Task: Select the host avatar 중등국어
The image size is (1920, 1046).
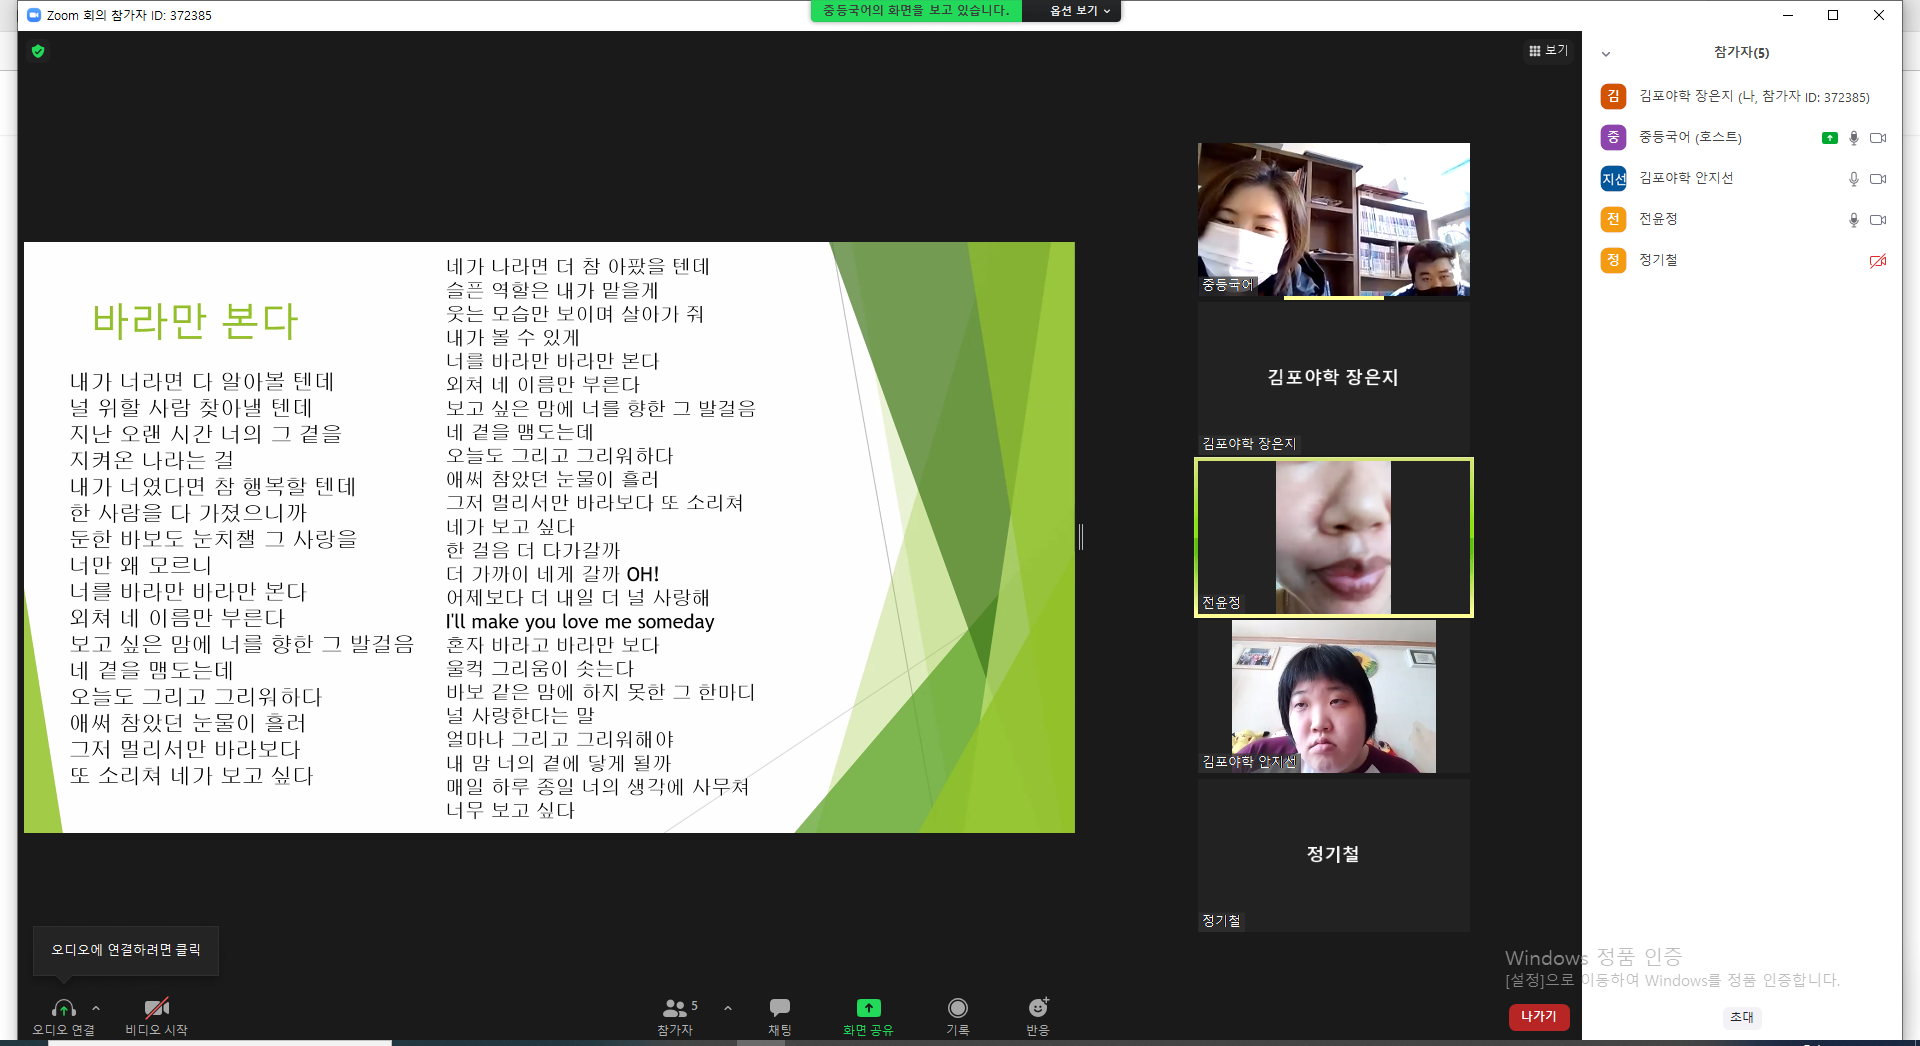Action: point(1613,137)
